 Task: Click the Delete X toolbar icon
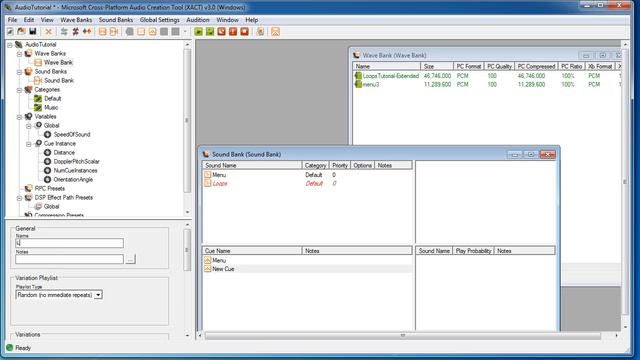click(x=48, y=31)
